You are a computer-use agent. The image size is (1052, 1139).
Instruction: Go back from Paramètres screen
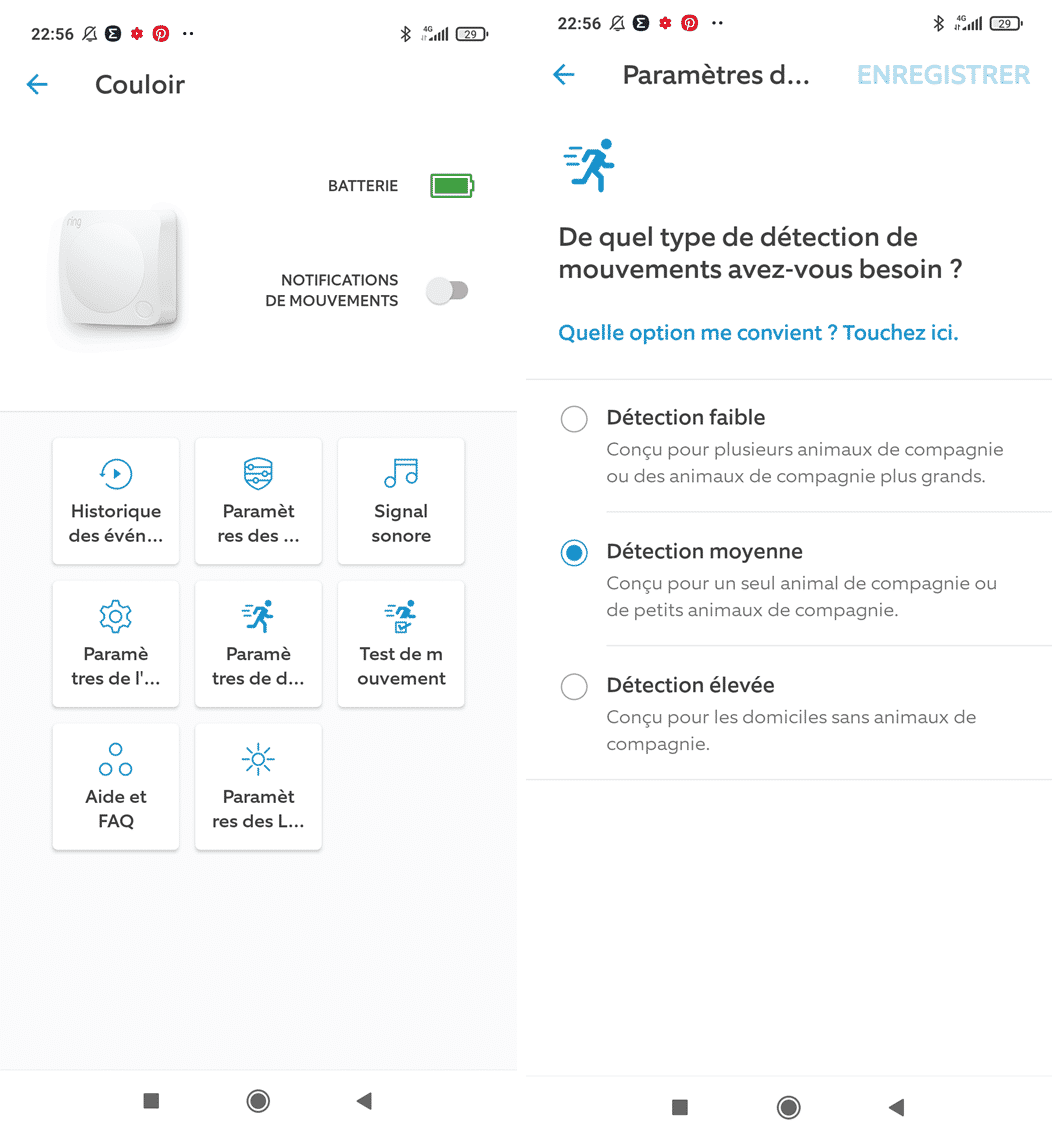click(564, 74)
